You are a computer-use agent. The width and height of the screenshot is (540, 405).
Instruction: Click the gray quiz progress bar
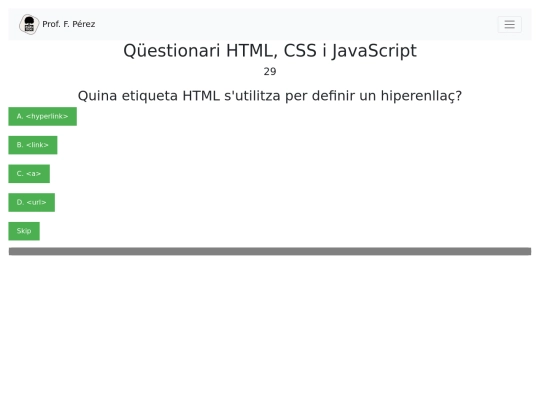(270, 251)
